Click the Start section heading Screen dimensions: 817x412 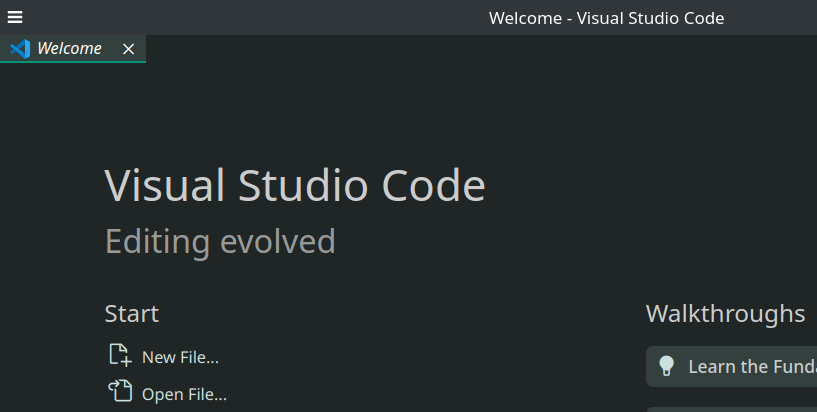(131, 314)
